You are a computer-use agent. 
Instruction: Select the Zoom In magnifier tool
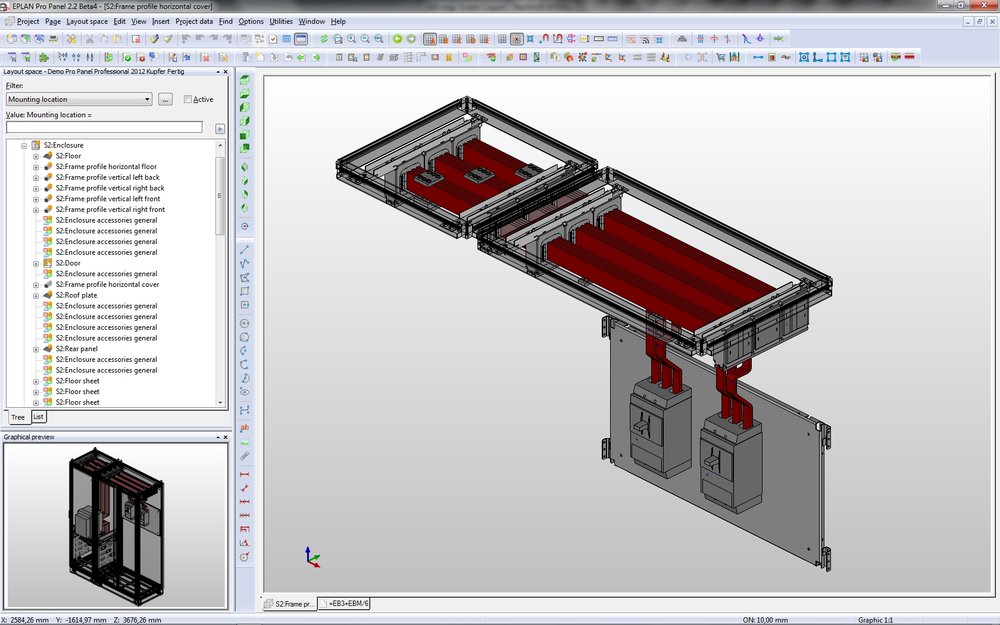tap(351, 38)
